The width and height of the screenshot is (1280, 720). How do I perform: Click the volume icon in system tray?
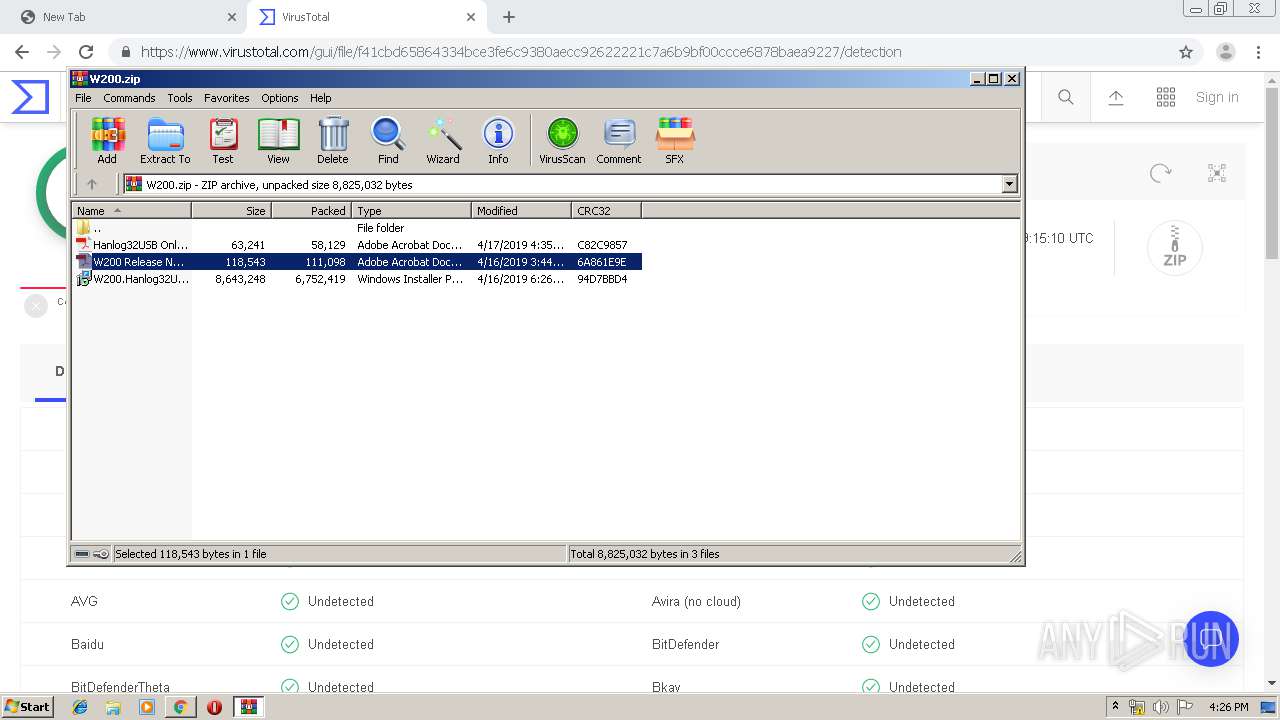pyautogui.click(x=1160, y=707)
